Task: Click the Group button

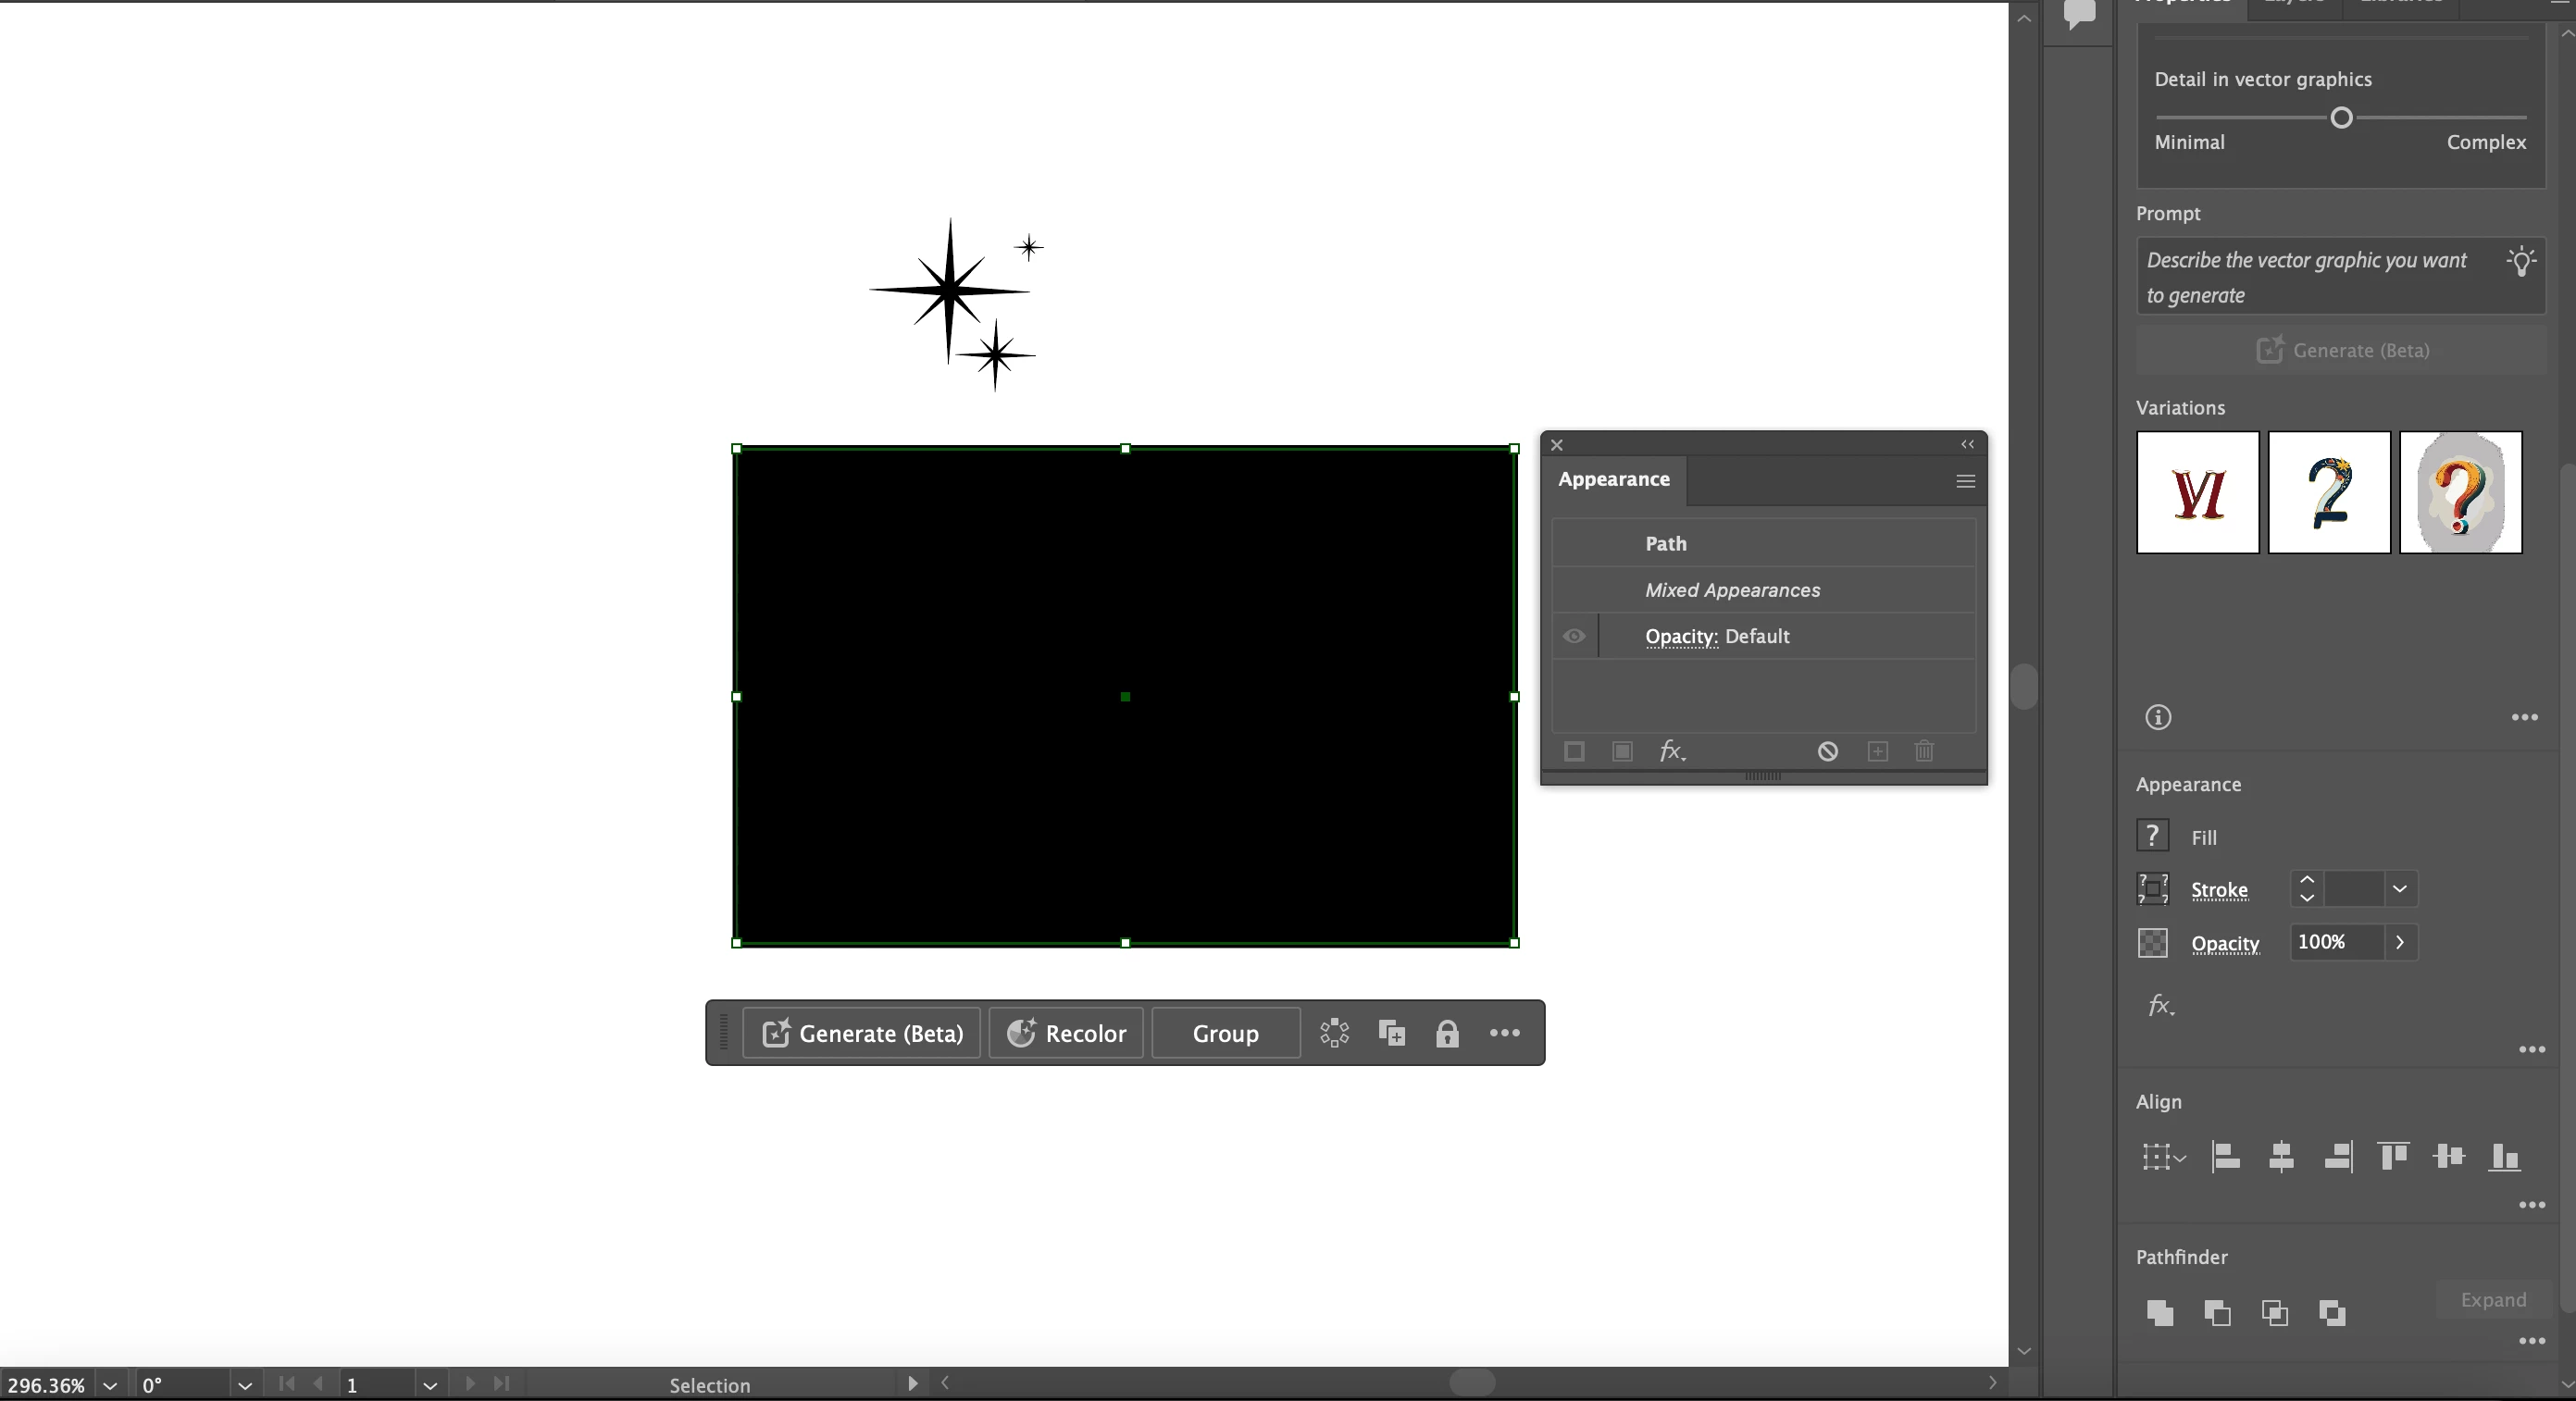Action: [1225, 1033]
